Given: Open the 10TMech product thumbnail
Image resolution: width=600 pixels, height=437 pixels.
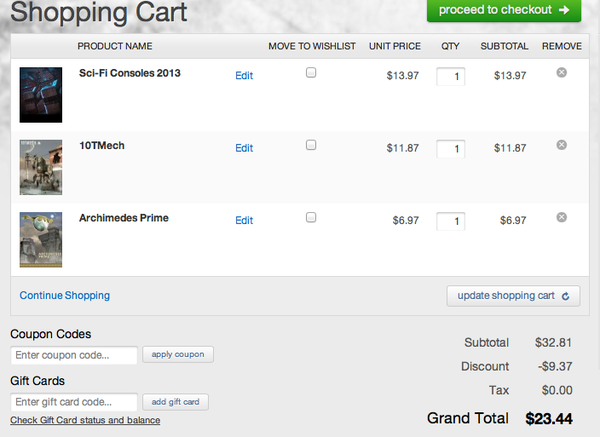Looking at the screenshot, I should click(x=41, y=167).
